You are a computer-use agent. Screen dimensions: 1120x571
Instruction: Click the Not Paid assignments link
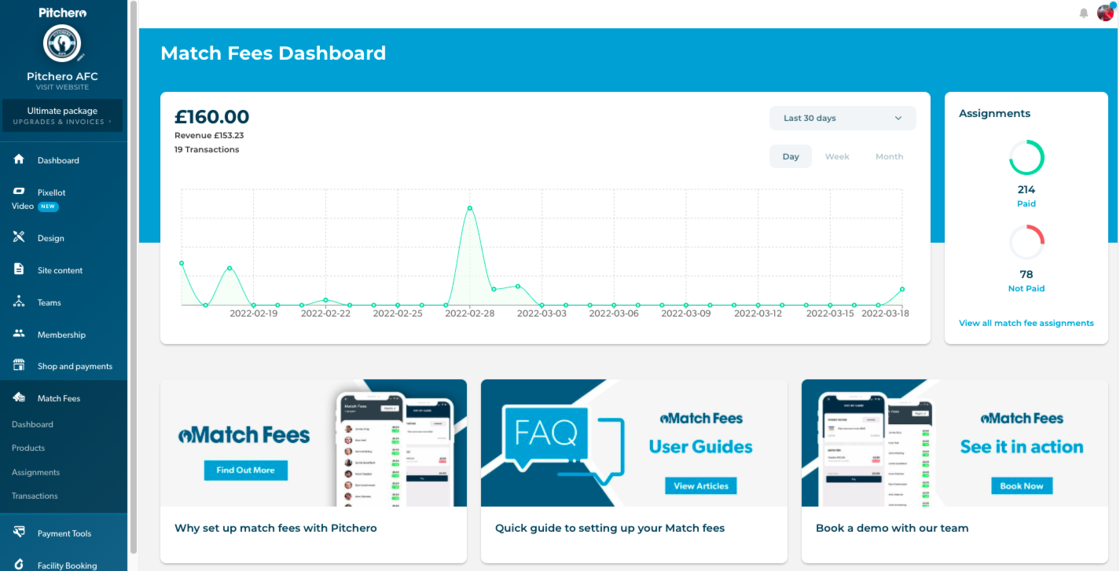tap(1026, 289)
